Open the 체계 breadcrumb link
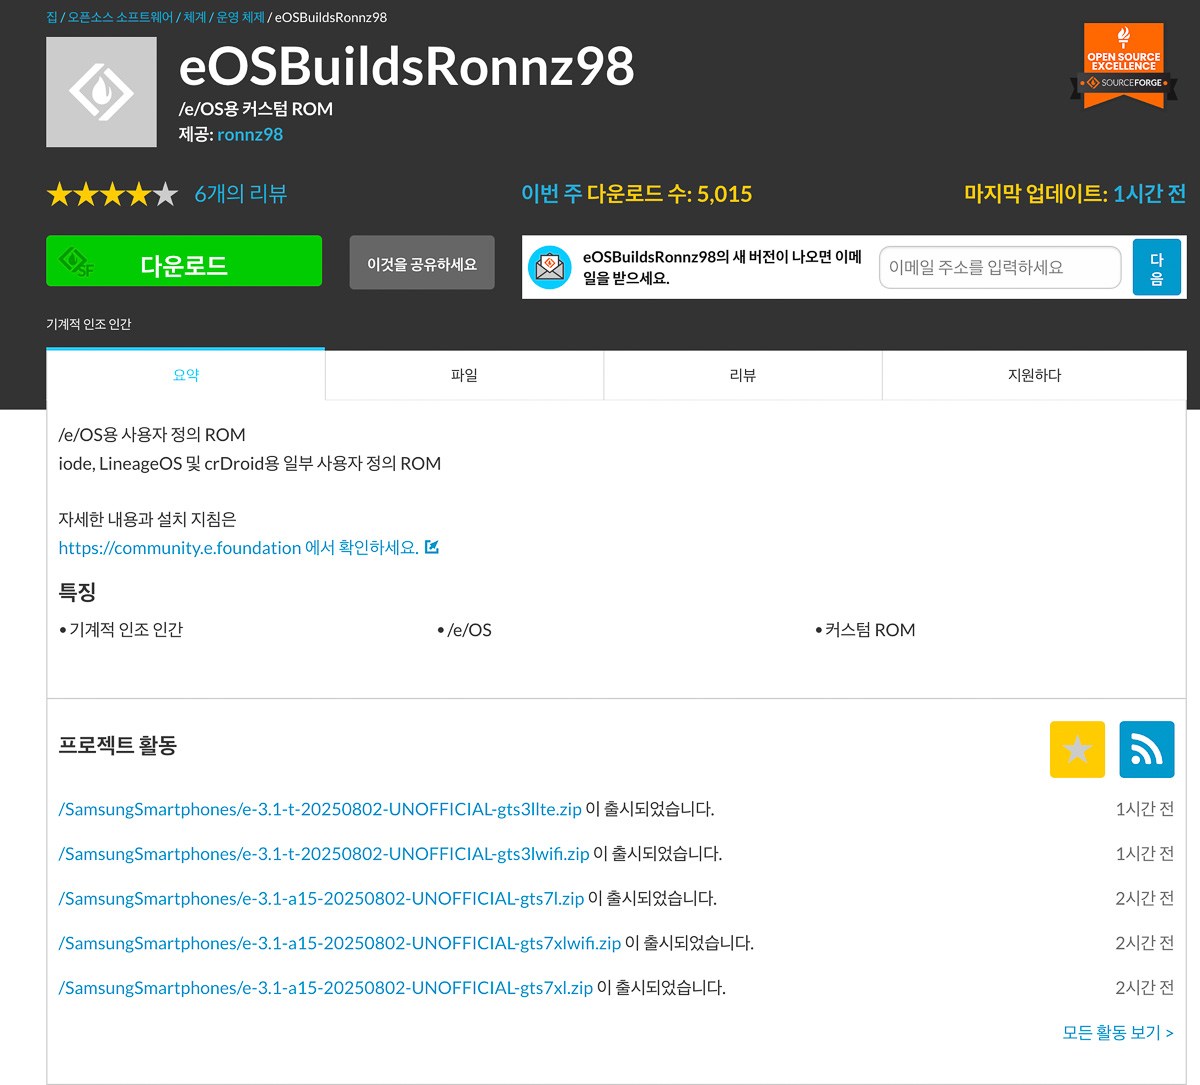This screenshot has width=1200, height=1085. pyautogui.click(x=195, y=17)
